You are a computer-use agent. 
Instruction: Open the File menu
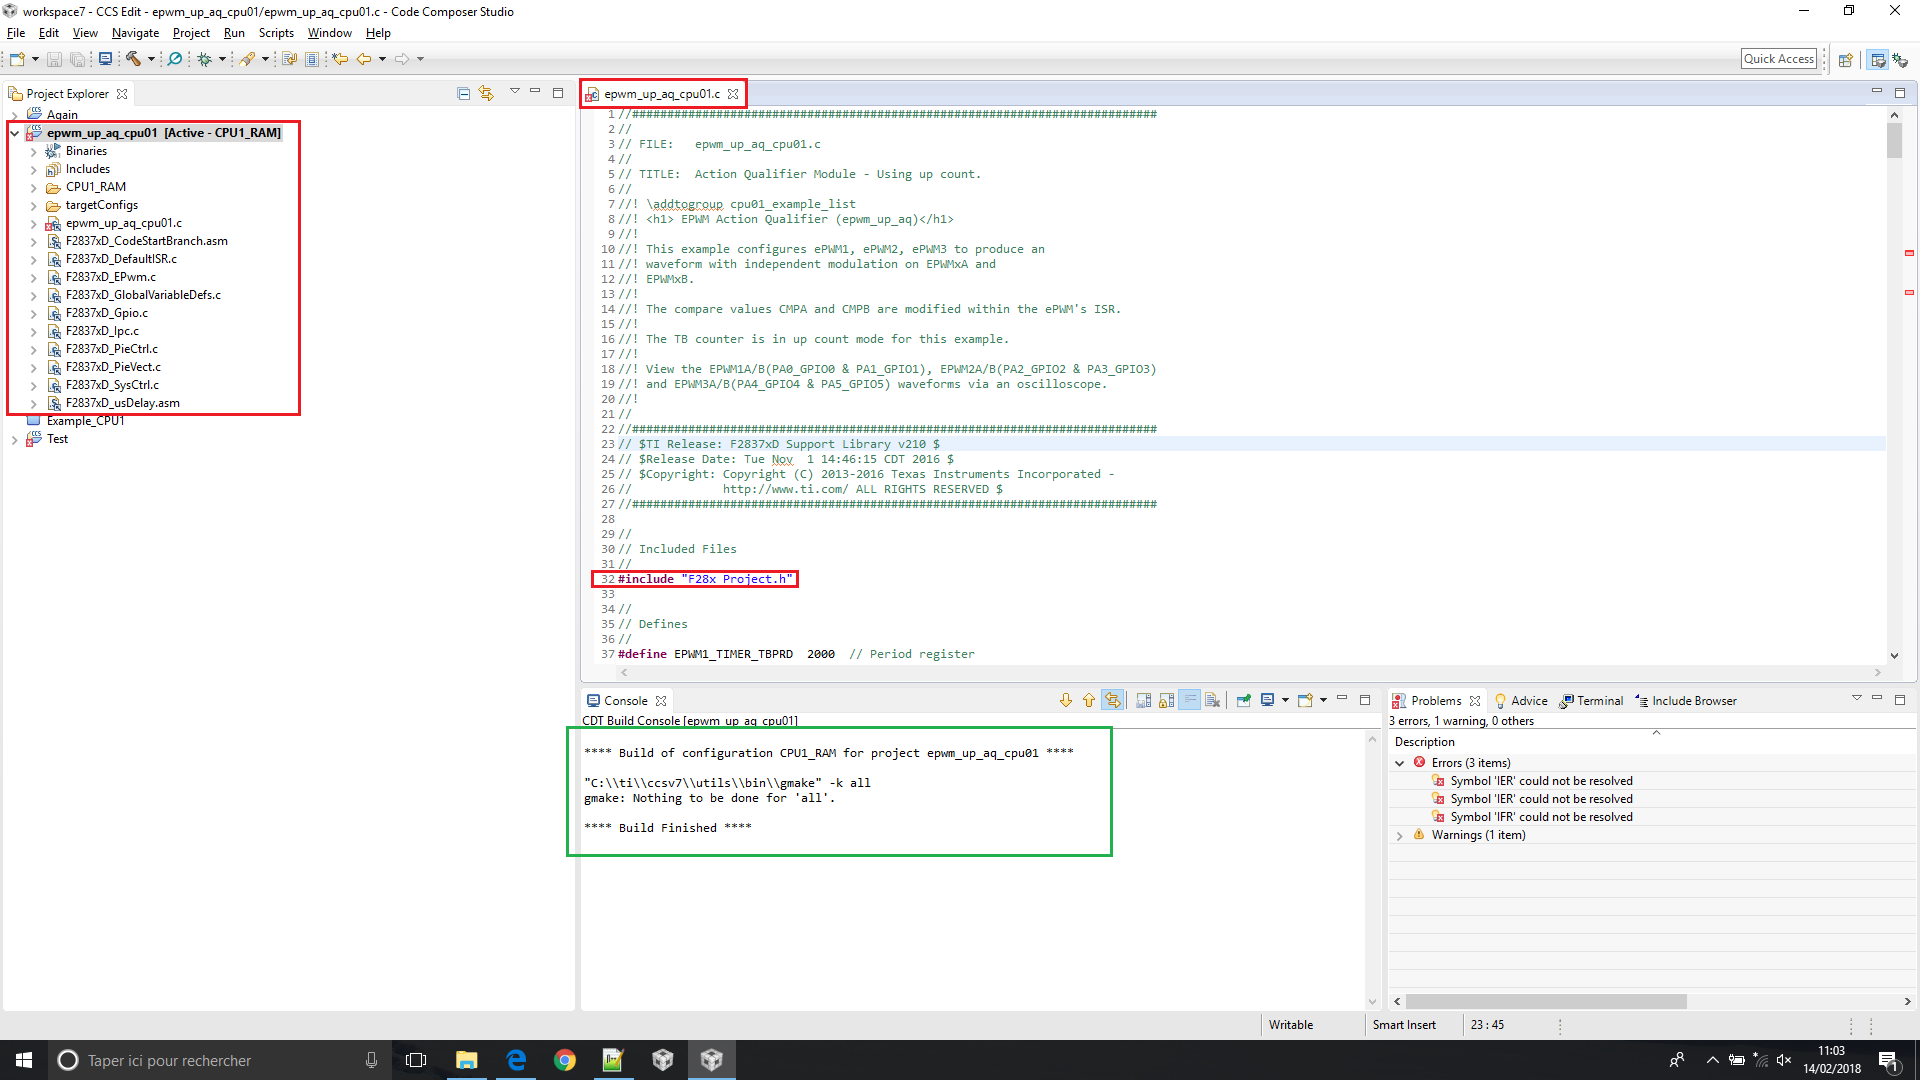17,33
